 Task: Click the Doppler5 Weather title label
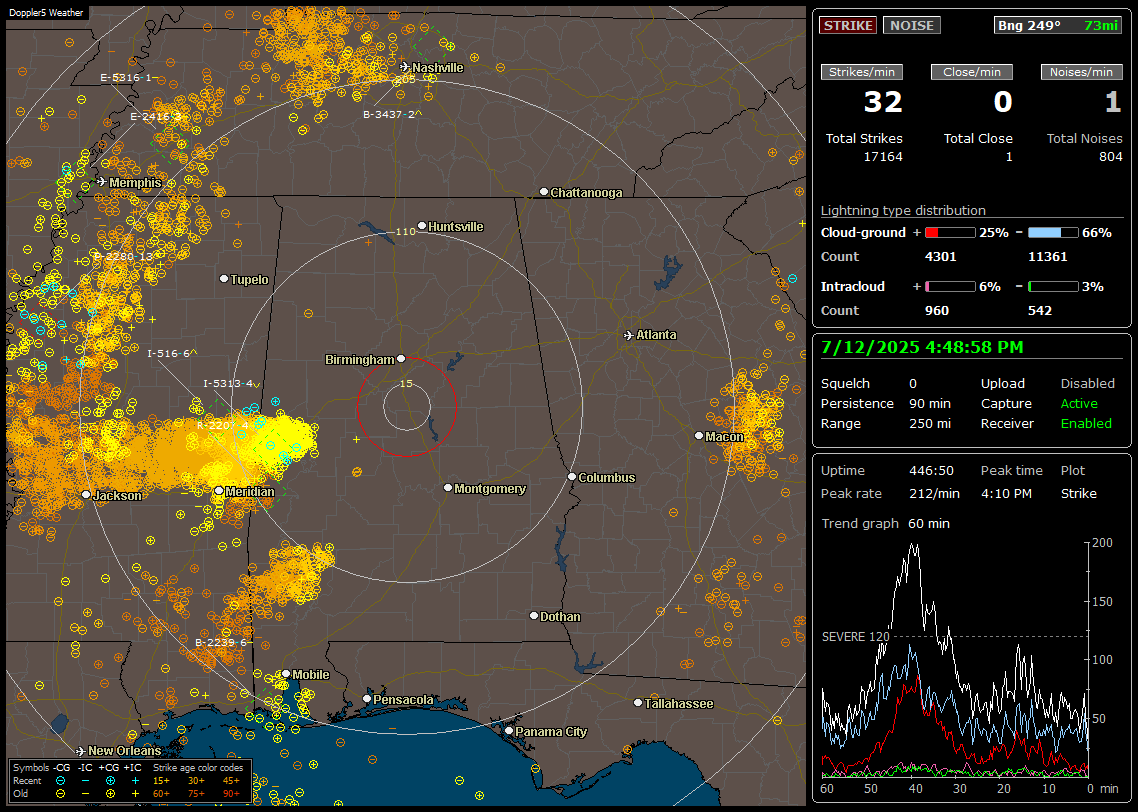tap(46, 12)
